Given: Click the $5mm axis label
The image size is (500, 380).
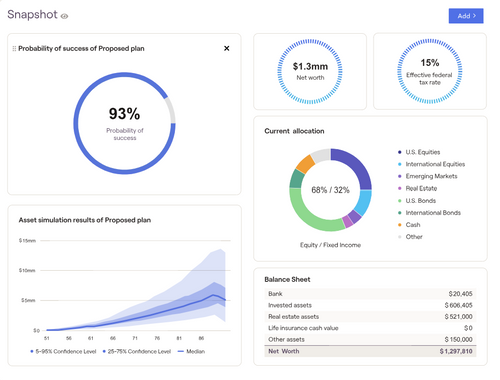Looking at the screenshot, I should [x=28, y=300].
